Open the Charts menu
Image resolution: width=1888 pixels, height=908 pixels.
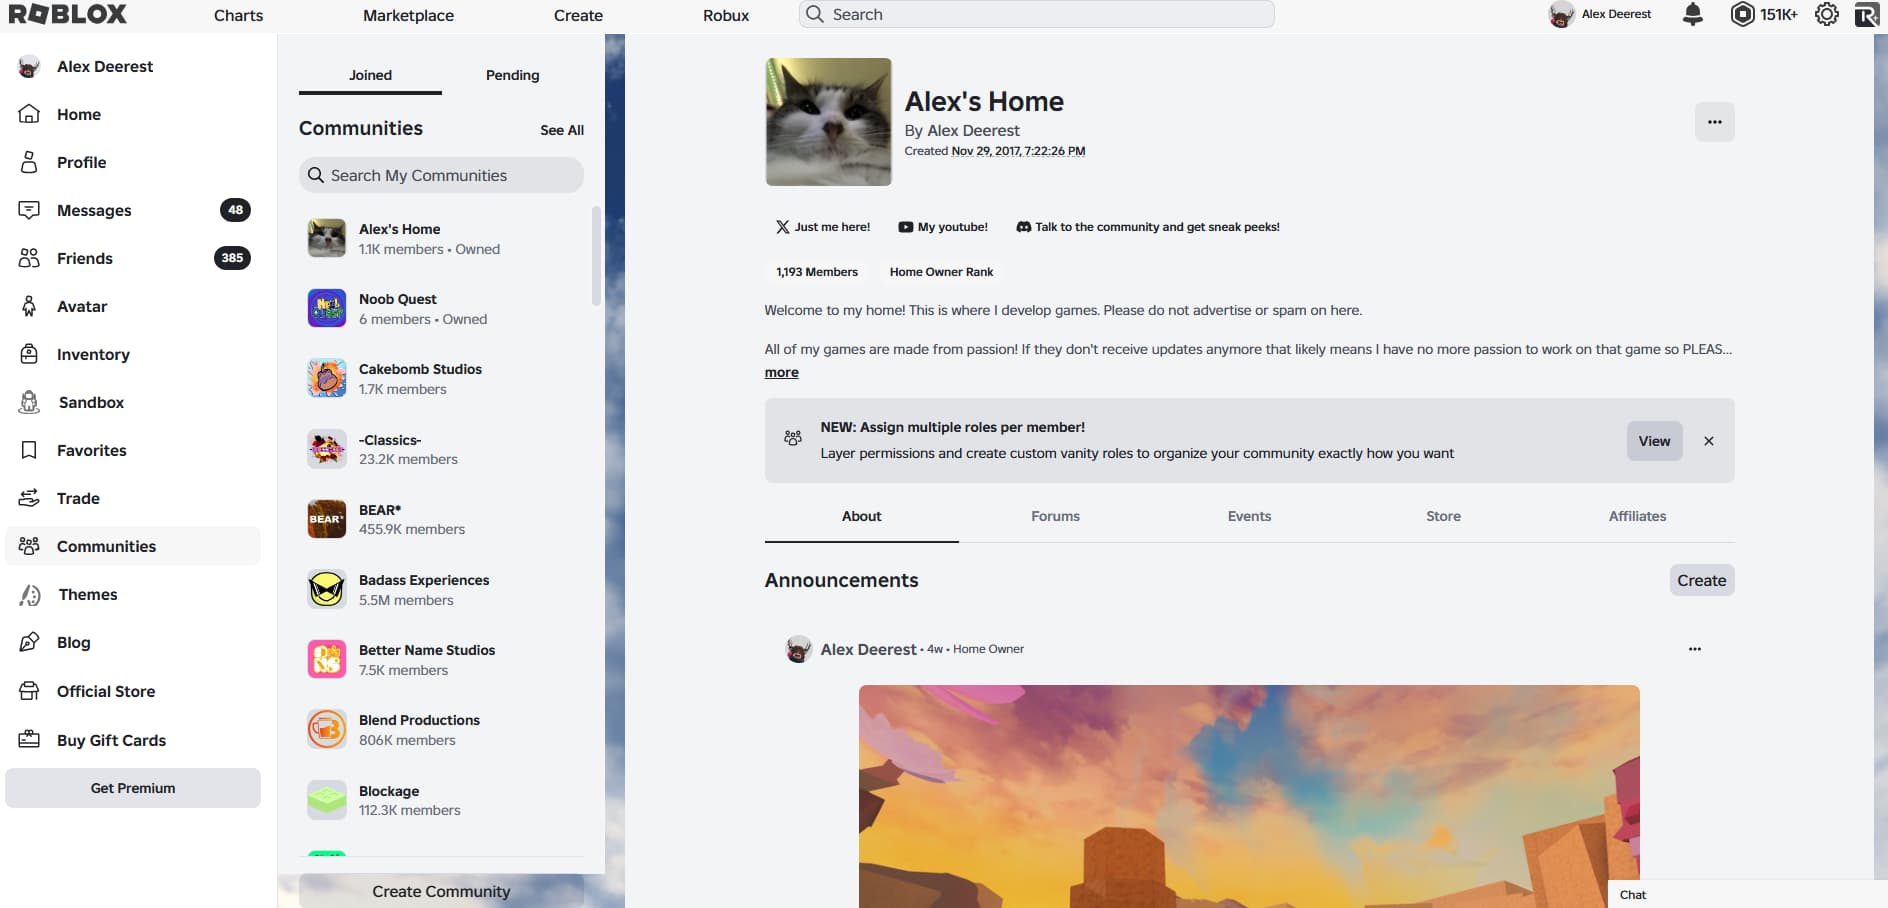click(x=238, y=15)
